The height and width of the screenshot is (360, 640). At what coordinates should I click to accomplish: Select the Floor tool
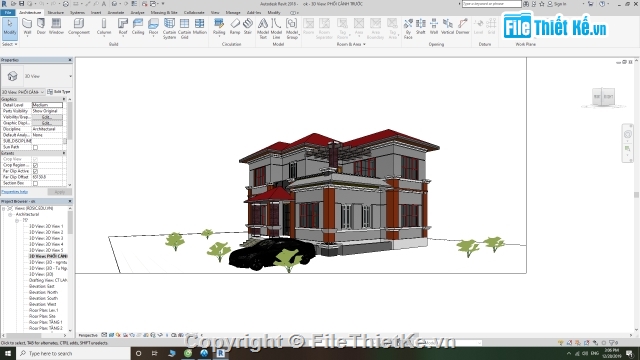(x=153, y=27)
